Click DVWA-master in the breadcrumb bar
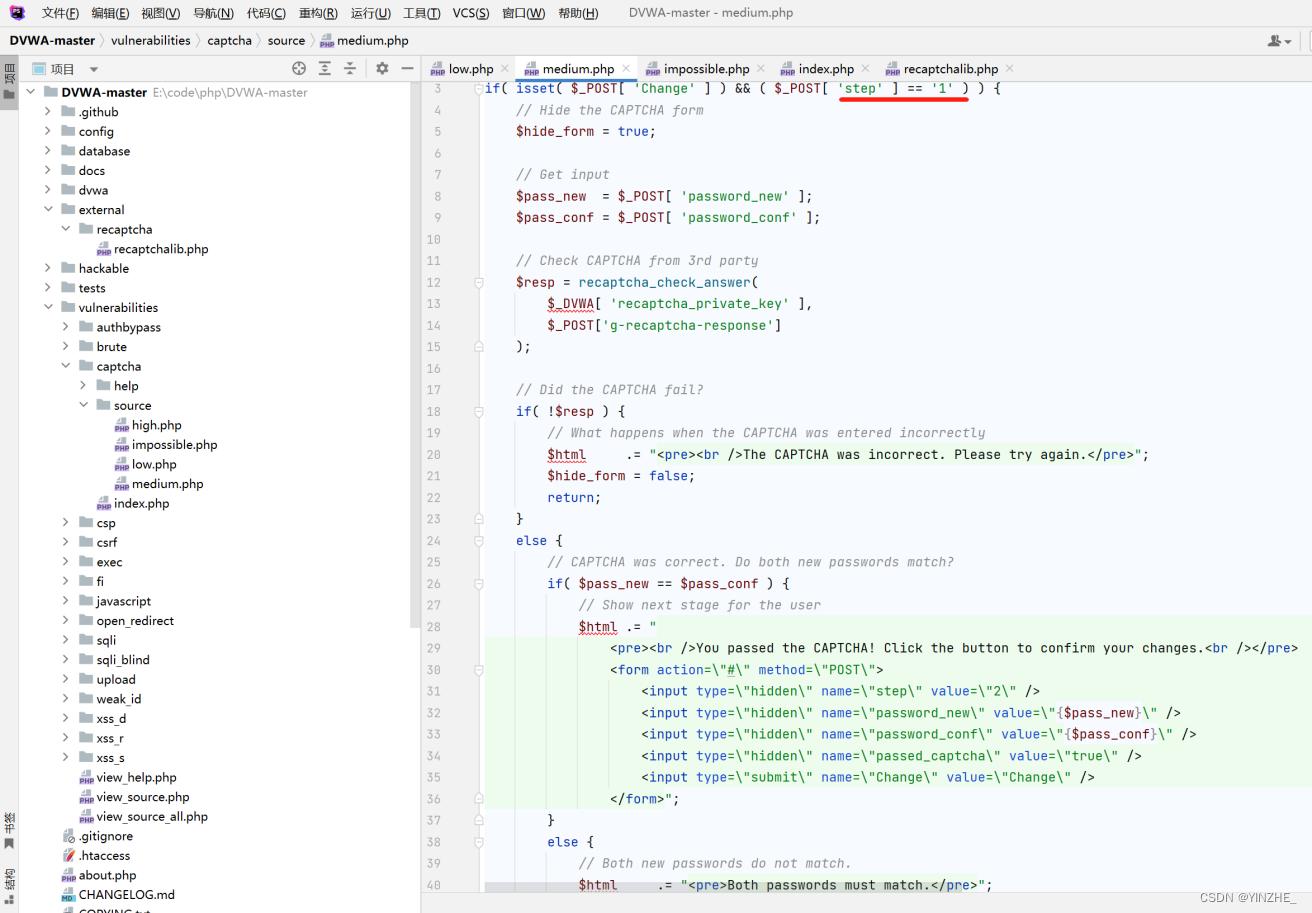The width and height of the screenshot is (1312, 913). point(52,41)
